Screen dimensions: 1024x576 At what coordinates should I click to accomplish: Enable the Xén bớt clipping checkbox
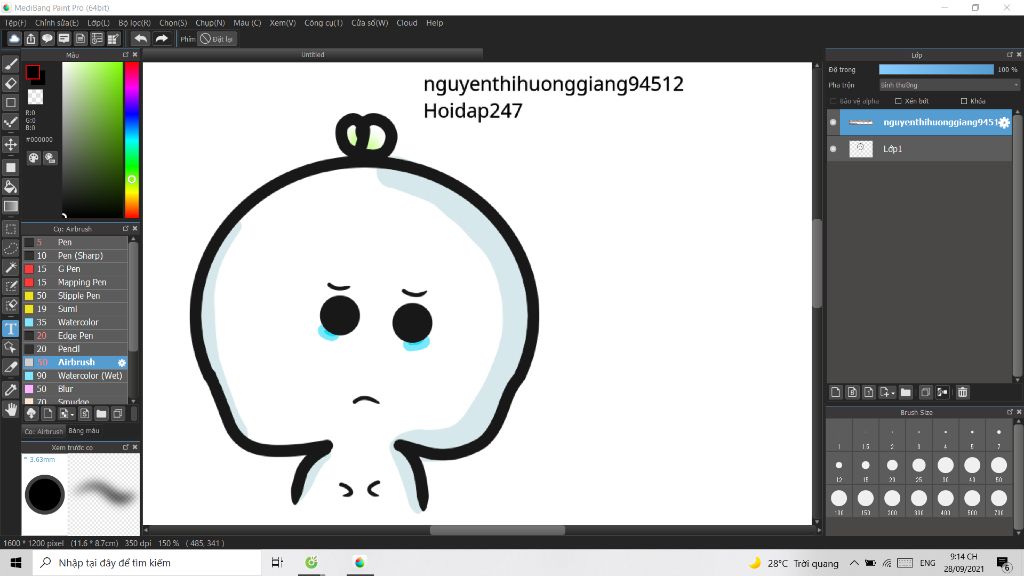(898, 101)
